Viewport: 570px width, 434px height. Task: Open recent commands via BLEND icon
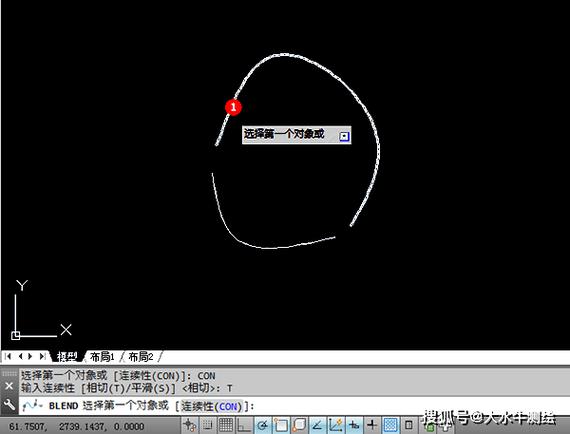click(32, 405)
